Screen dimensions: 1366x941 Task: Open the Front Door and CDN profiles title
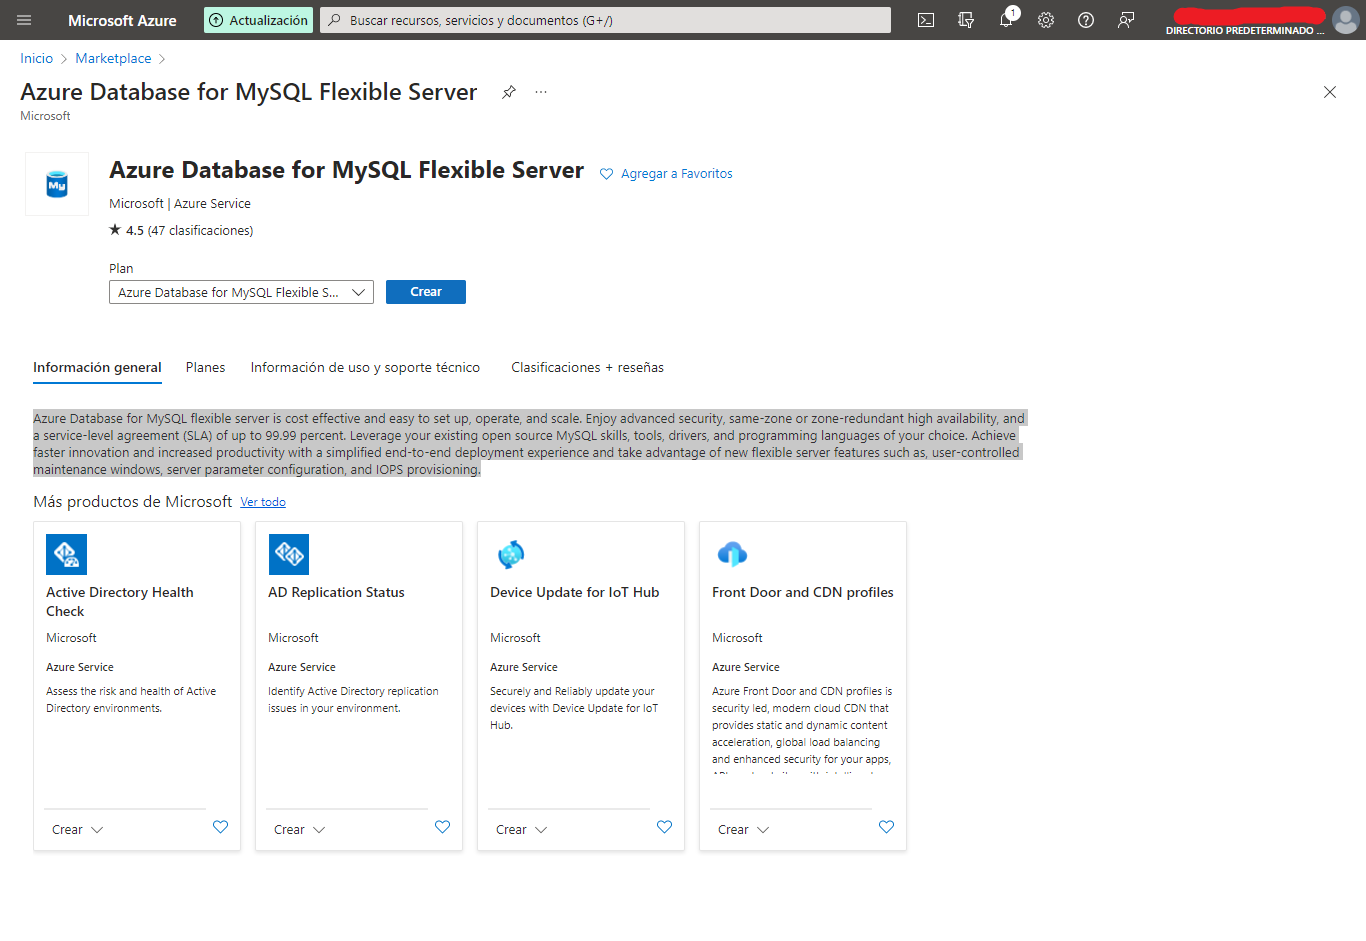click(803, 593)
